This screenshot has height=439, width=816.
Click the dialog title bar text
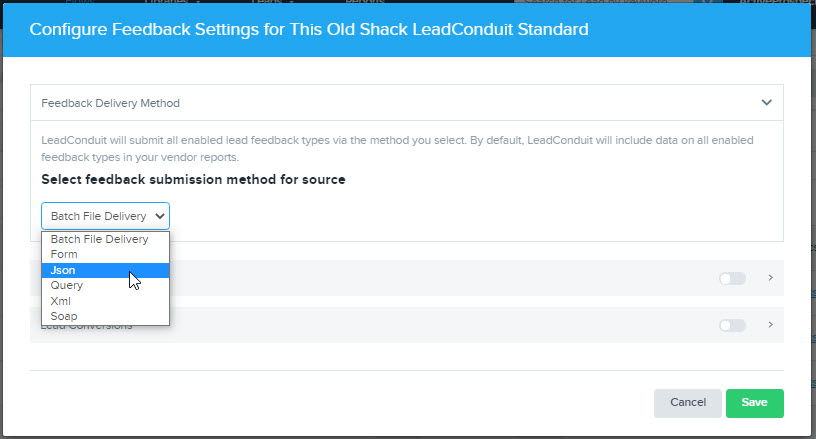309,29
